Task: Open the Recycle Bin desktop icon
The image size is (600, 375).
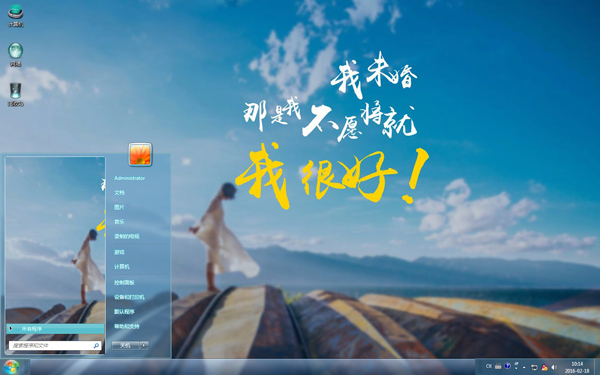Action: 15,94
